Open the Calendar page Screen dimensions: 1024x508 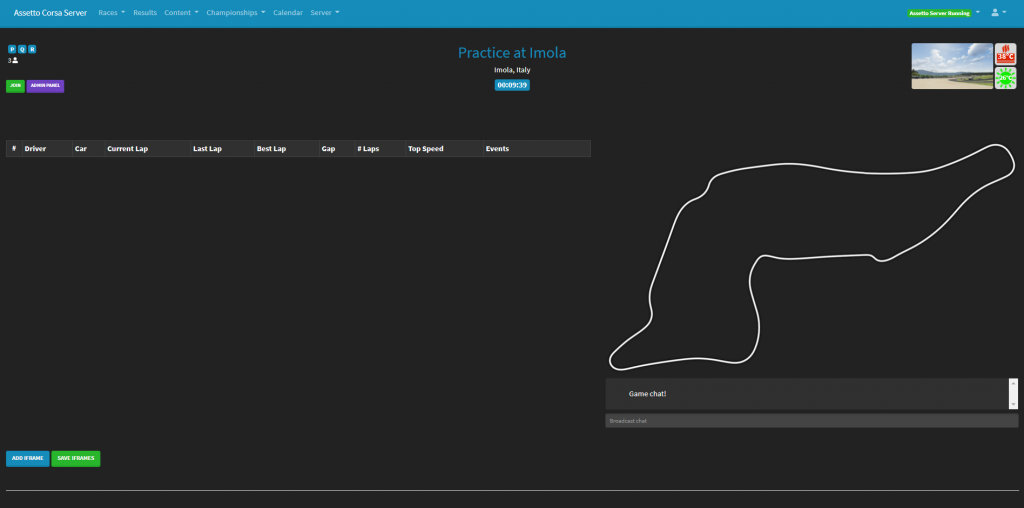click(x=288, y=12)
